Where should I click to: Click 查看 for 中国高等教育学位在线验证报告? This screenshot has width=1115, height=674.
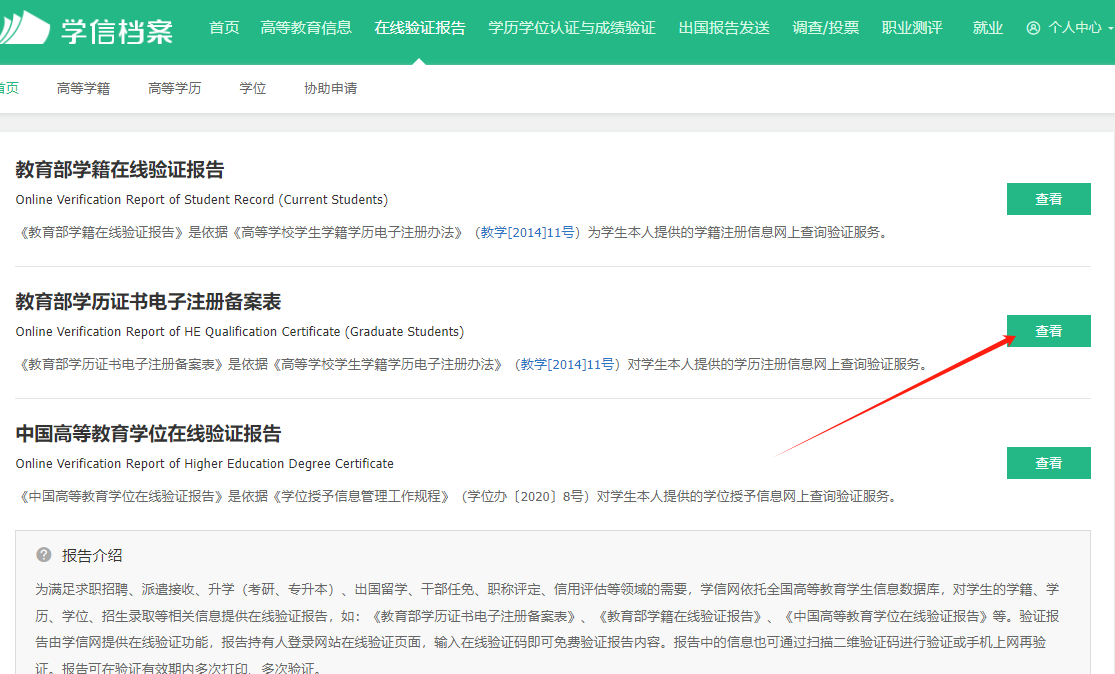tap(1048, 463)
